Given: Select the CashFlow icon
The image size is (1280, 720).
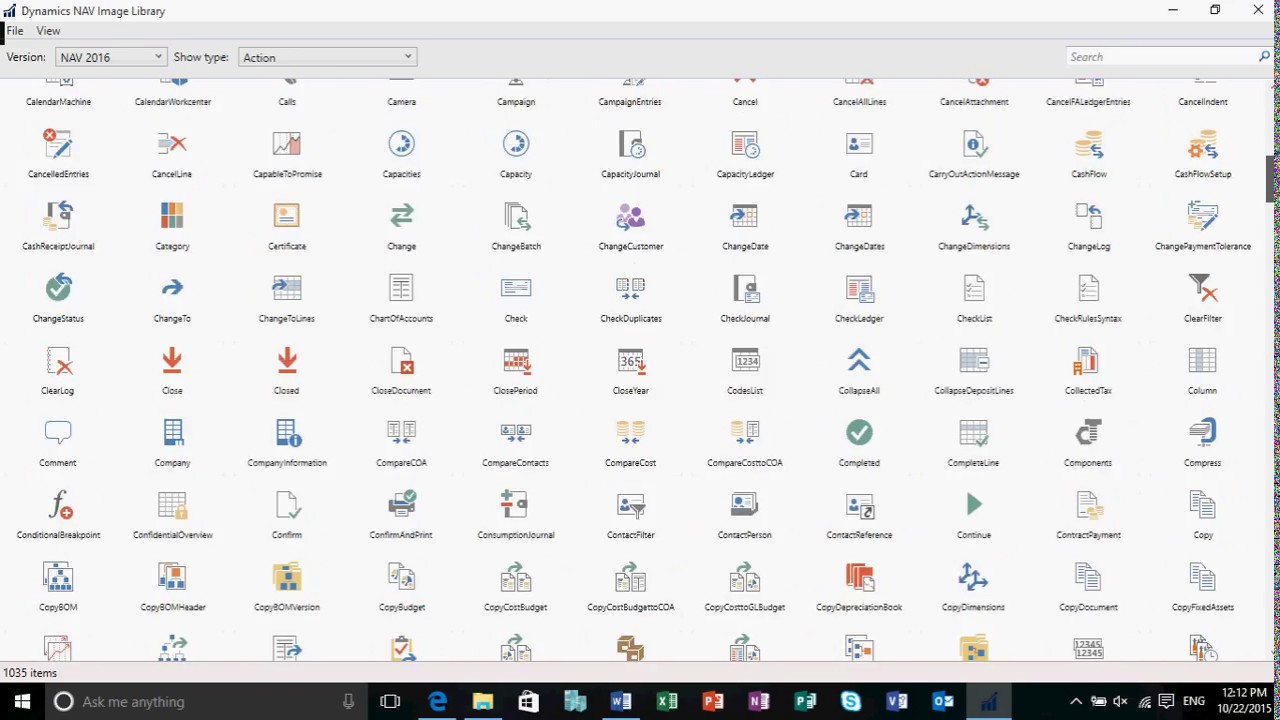Looking at the screenshot, I should pos(1088,144).
